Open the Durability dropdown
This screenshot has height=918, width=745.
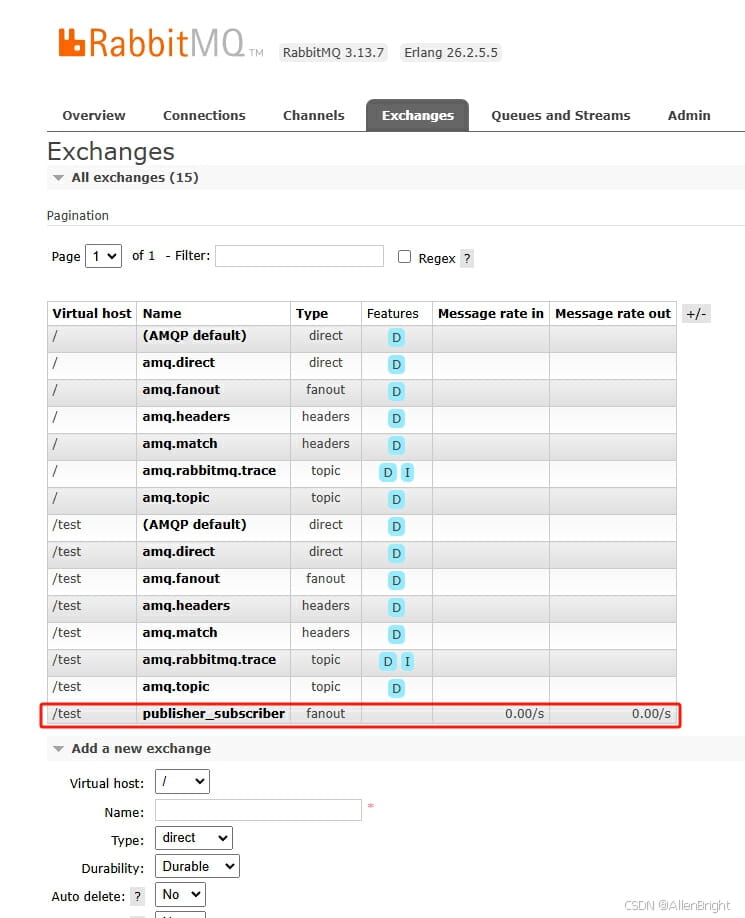[x=196, y=866]
